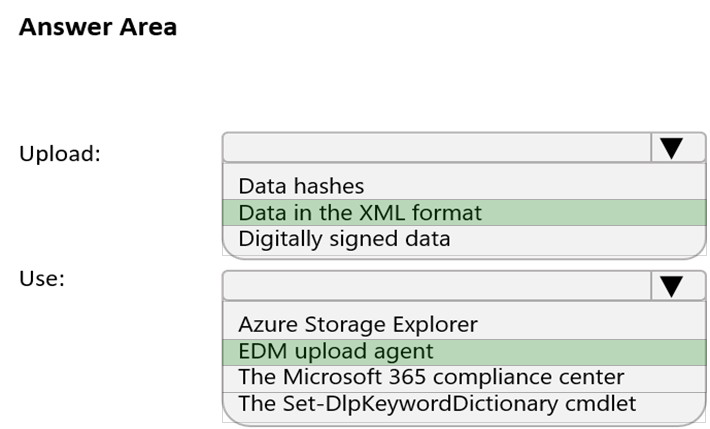
Task: Click blank space above Data hashes
Action: [464, 169]
